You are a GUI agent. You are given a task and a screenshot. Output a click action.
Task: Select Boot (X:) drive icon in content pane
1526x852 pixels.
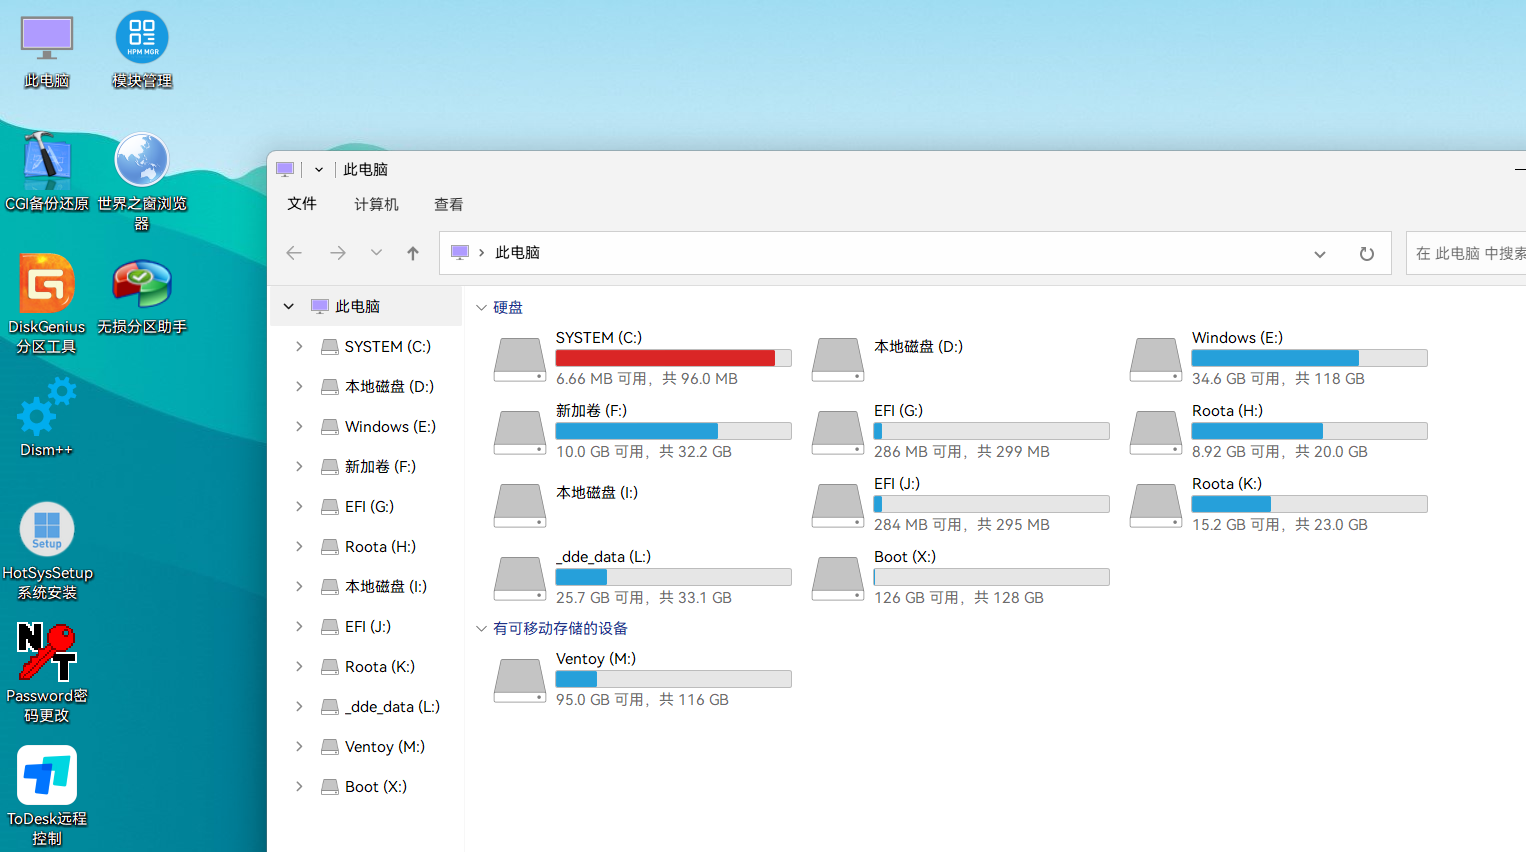pos(838,579)
